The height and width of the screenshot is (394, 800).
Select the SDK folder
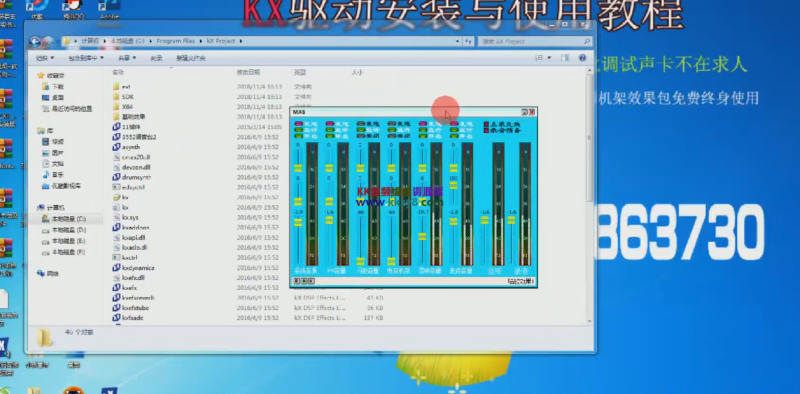(124, 96)
